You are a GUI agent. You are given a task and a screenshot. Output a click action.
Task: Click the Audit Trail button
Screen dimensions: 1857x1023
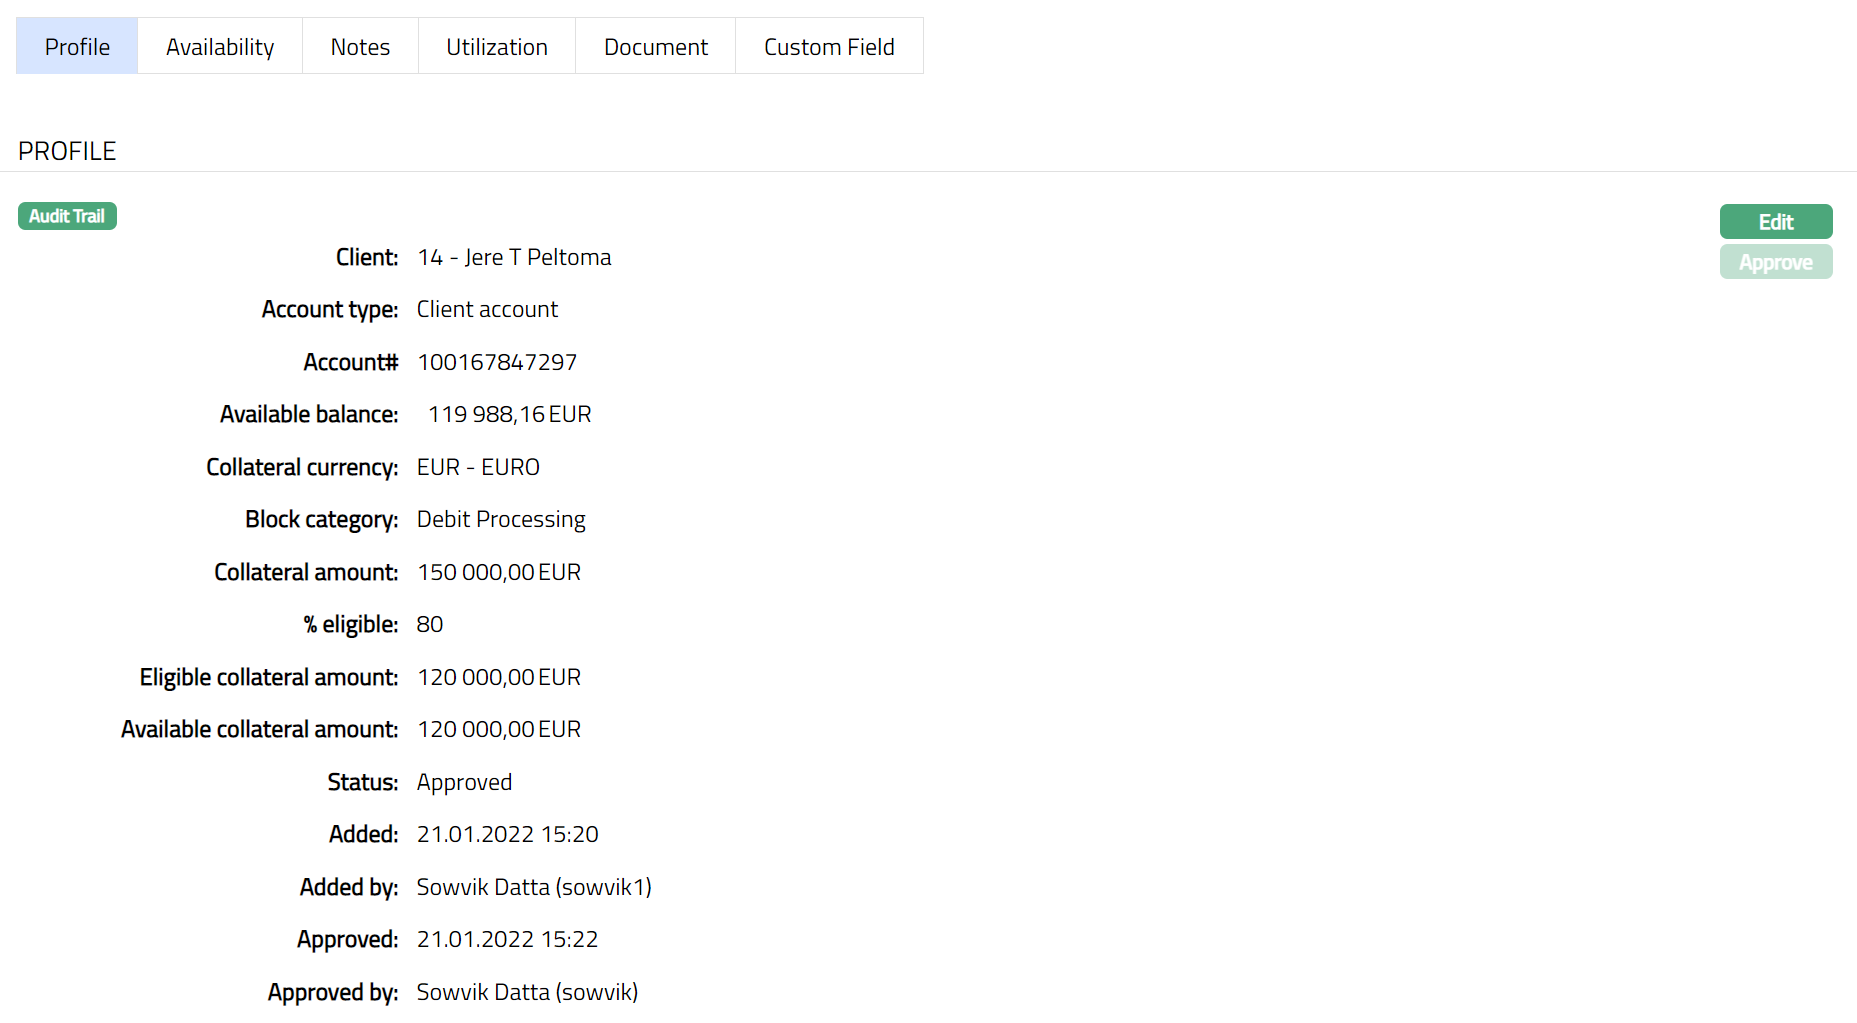point(67,216)
